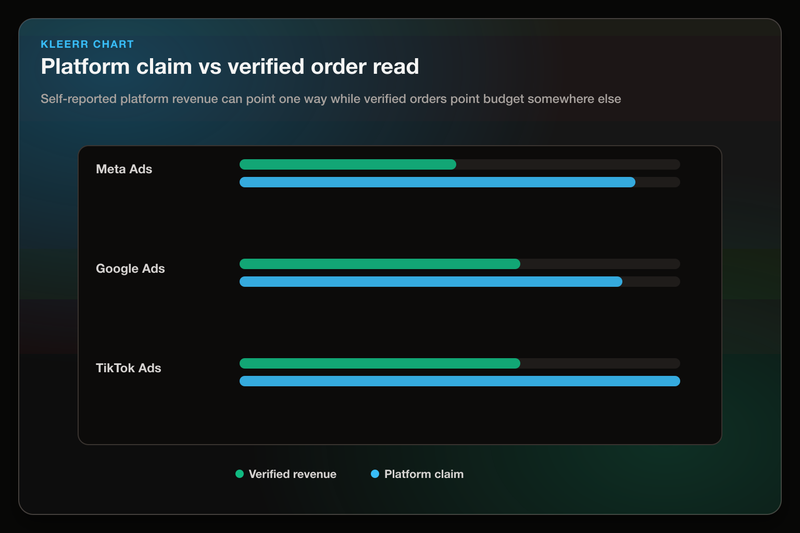The height and width of the screenshot is (533, 800).
Task: Click the green Verified revenue legend dot
Action: click(x=239, y=474)
